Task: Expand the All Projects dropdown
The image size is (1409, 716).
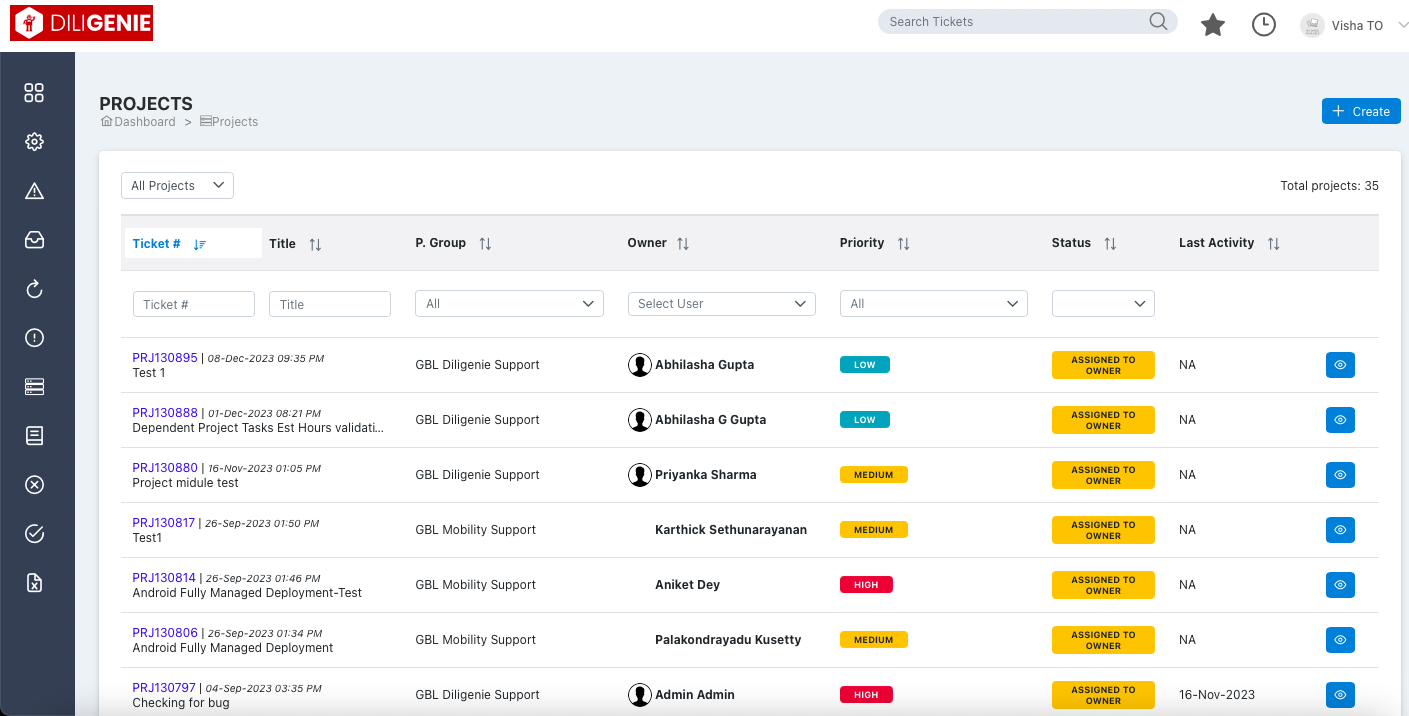Action: click(x=177, y=185)
